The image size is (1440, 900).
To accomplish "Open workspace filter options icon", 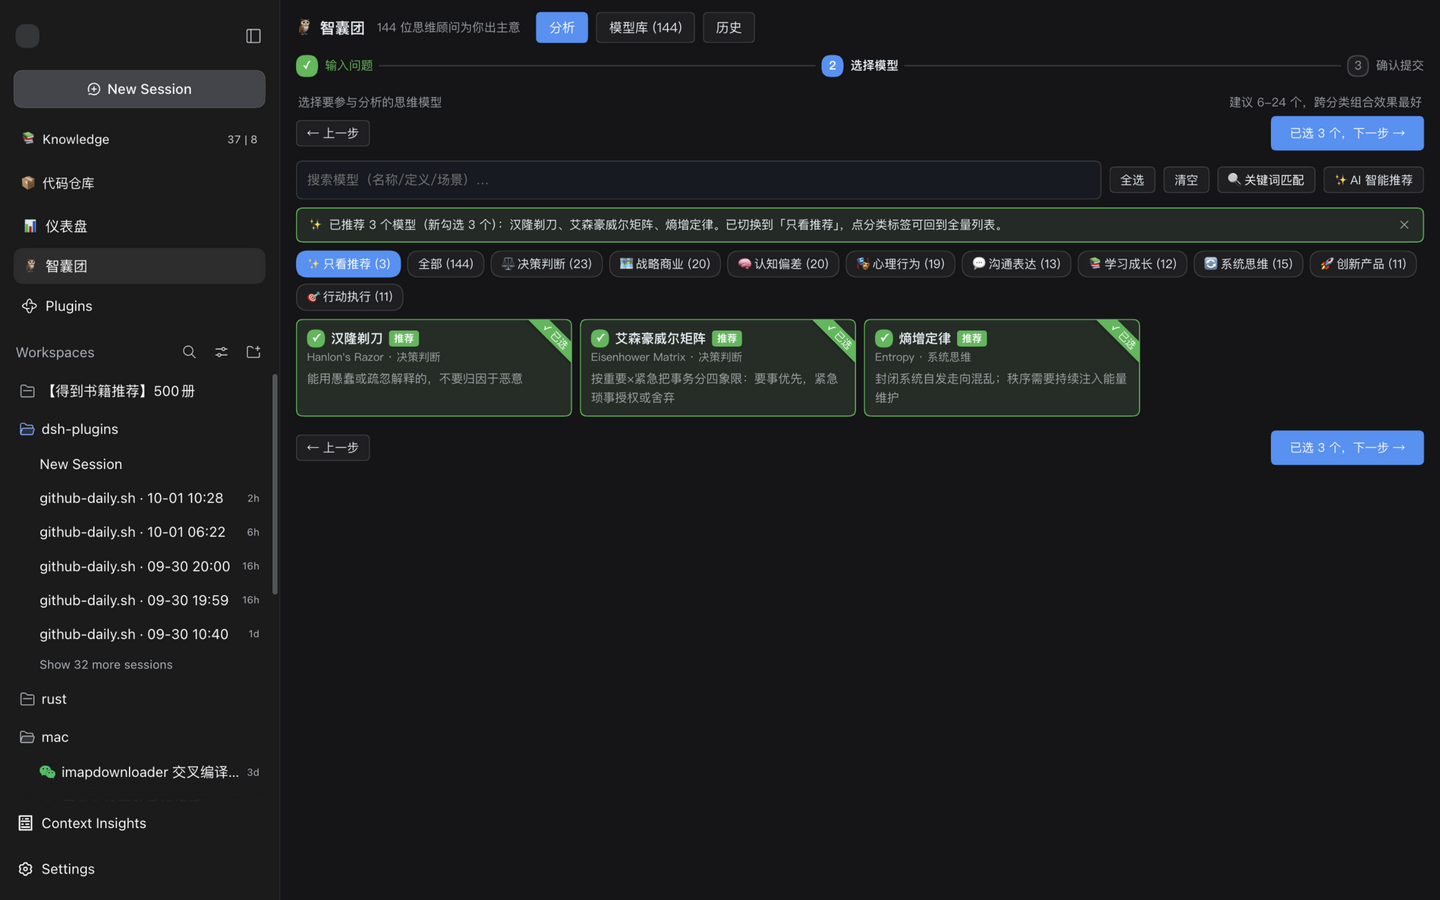I will 221,352.
